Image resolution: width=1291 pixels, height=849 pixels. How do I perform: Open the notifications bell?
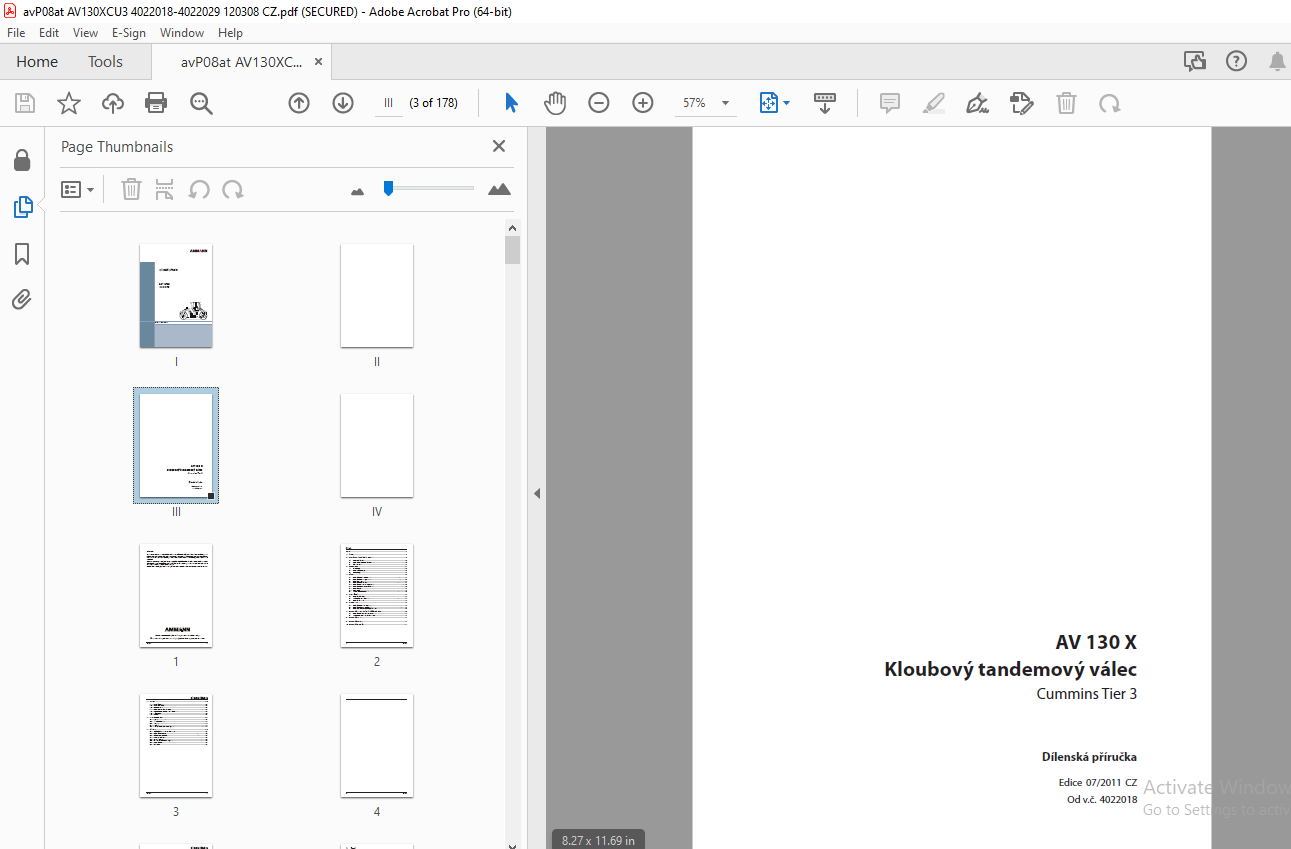click(x=1277, y=62)
